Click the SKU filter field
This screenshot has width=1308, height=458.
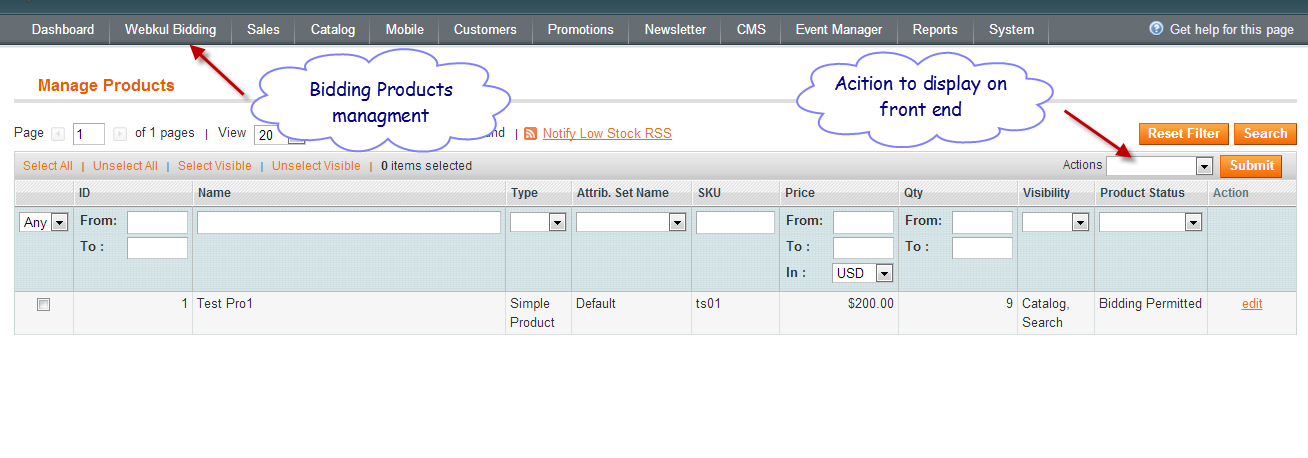point(735,222)
